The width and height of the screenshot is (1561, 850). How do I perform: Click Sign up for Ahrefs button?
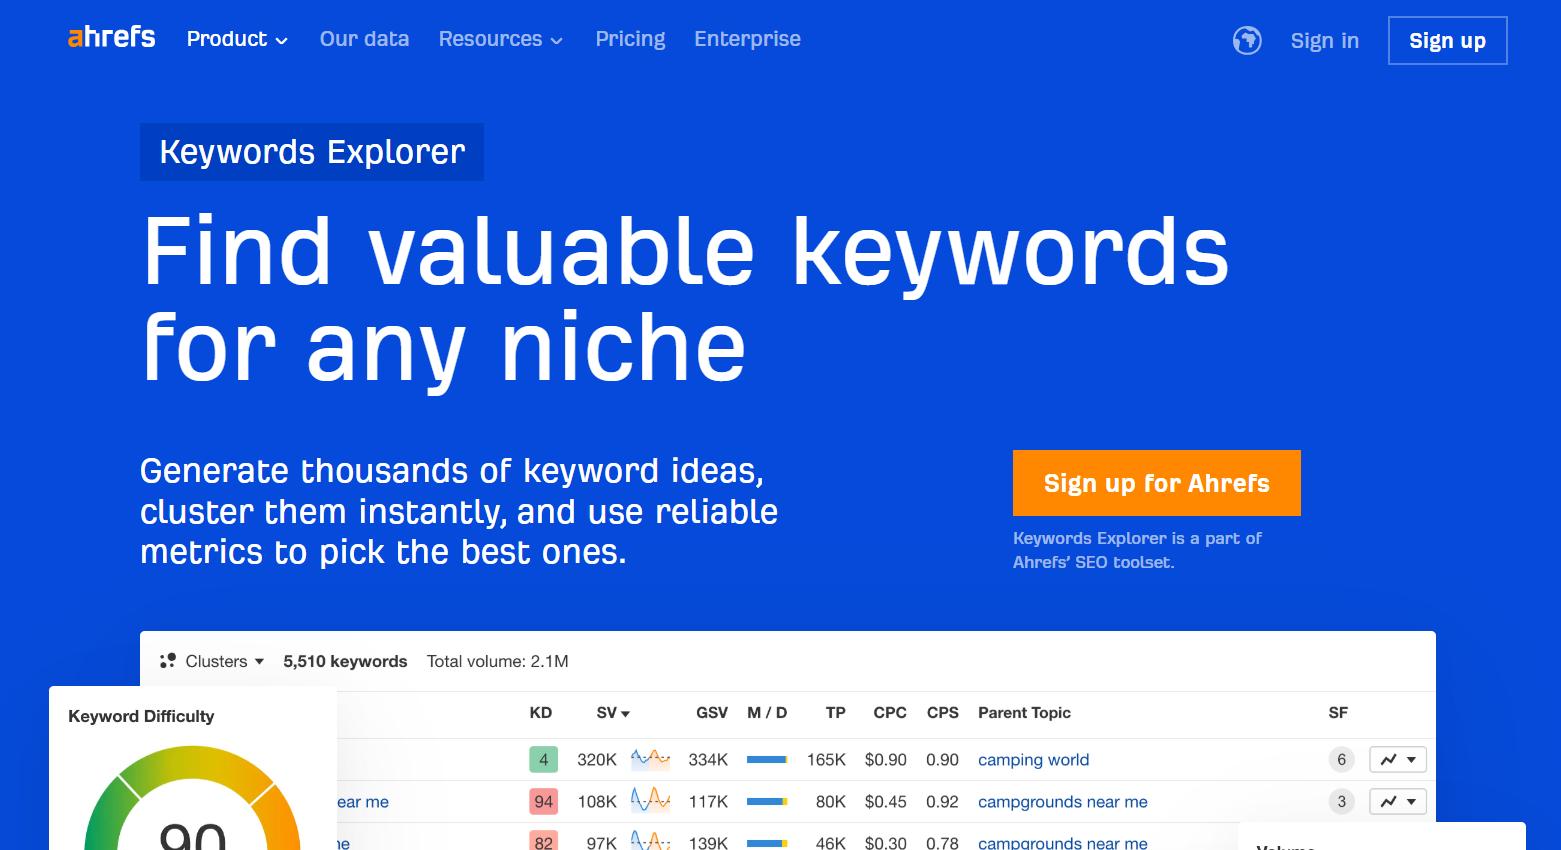tap(1157, 483)
